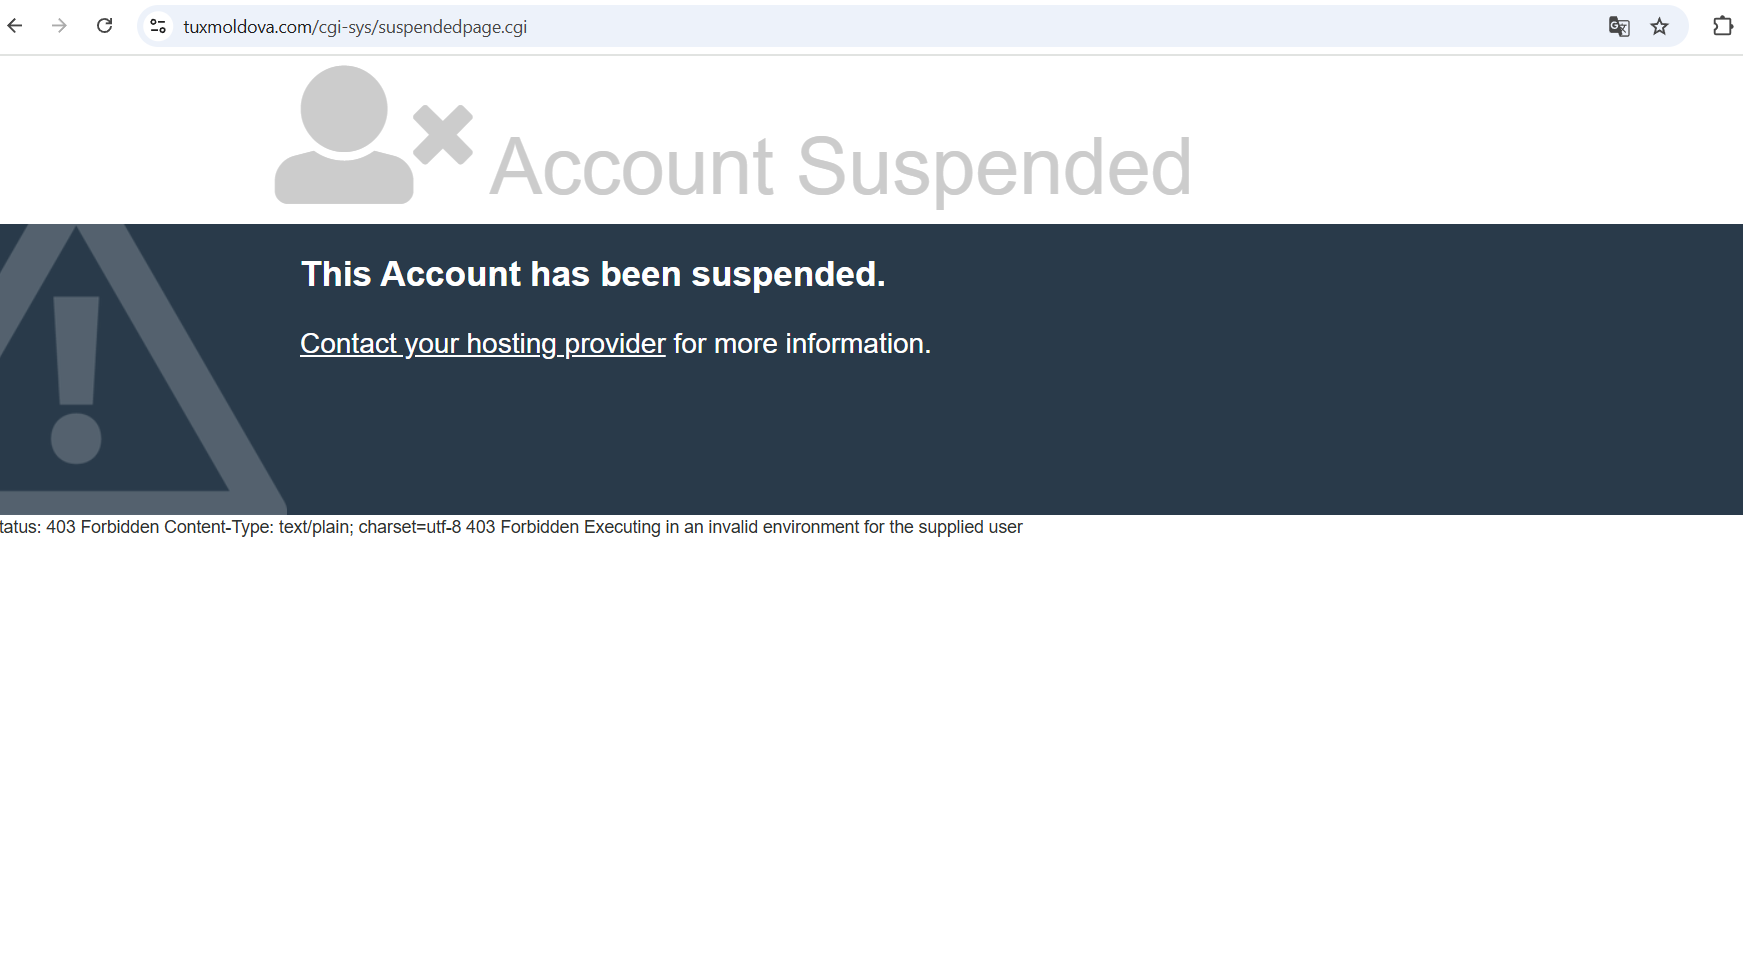The height and width of the screenshot is (971, 1743).
Task: Bookmark this page with the star
Action: 1660,27
